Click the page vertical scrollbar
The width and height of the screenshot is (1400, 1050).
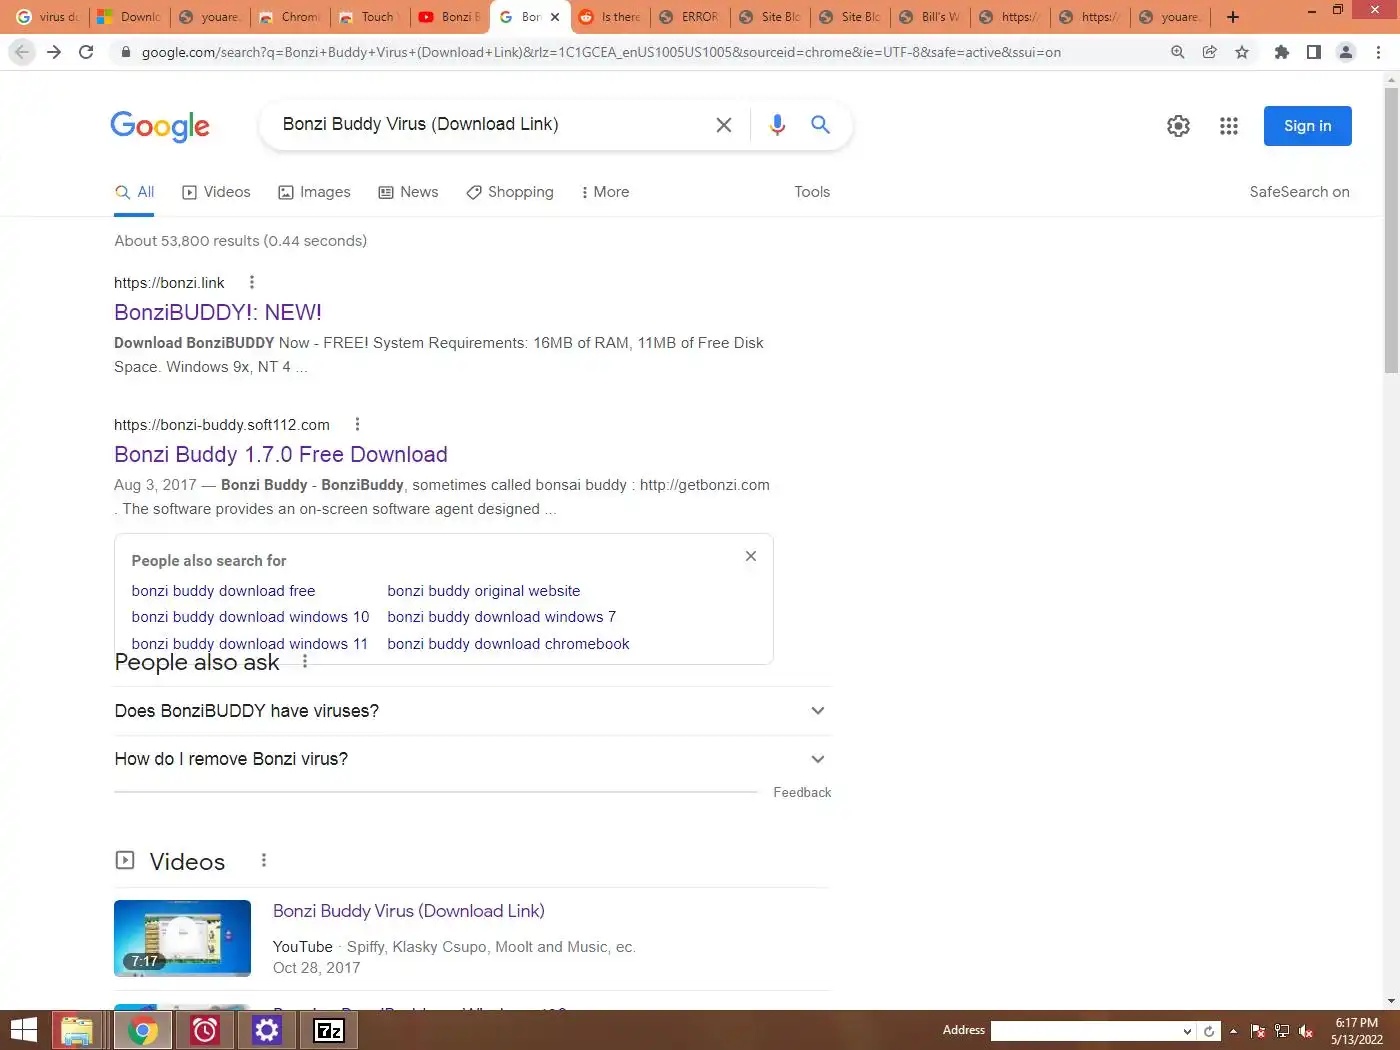point(1391,230)
